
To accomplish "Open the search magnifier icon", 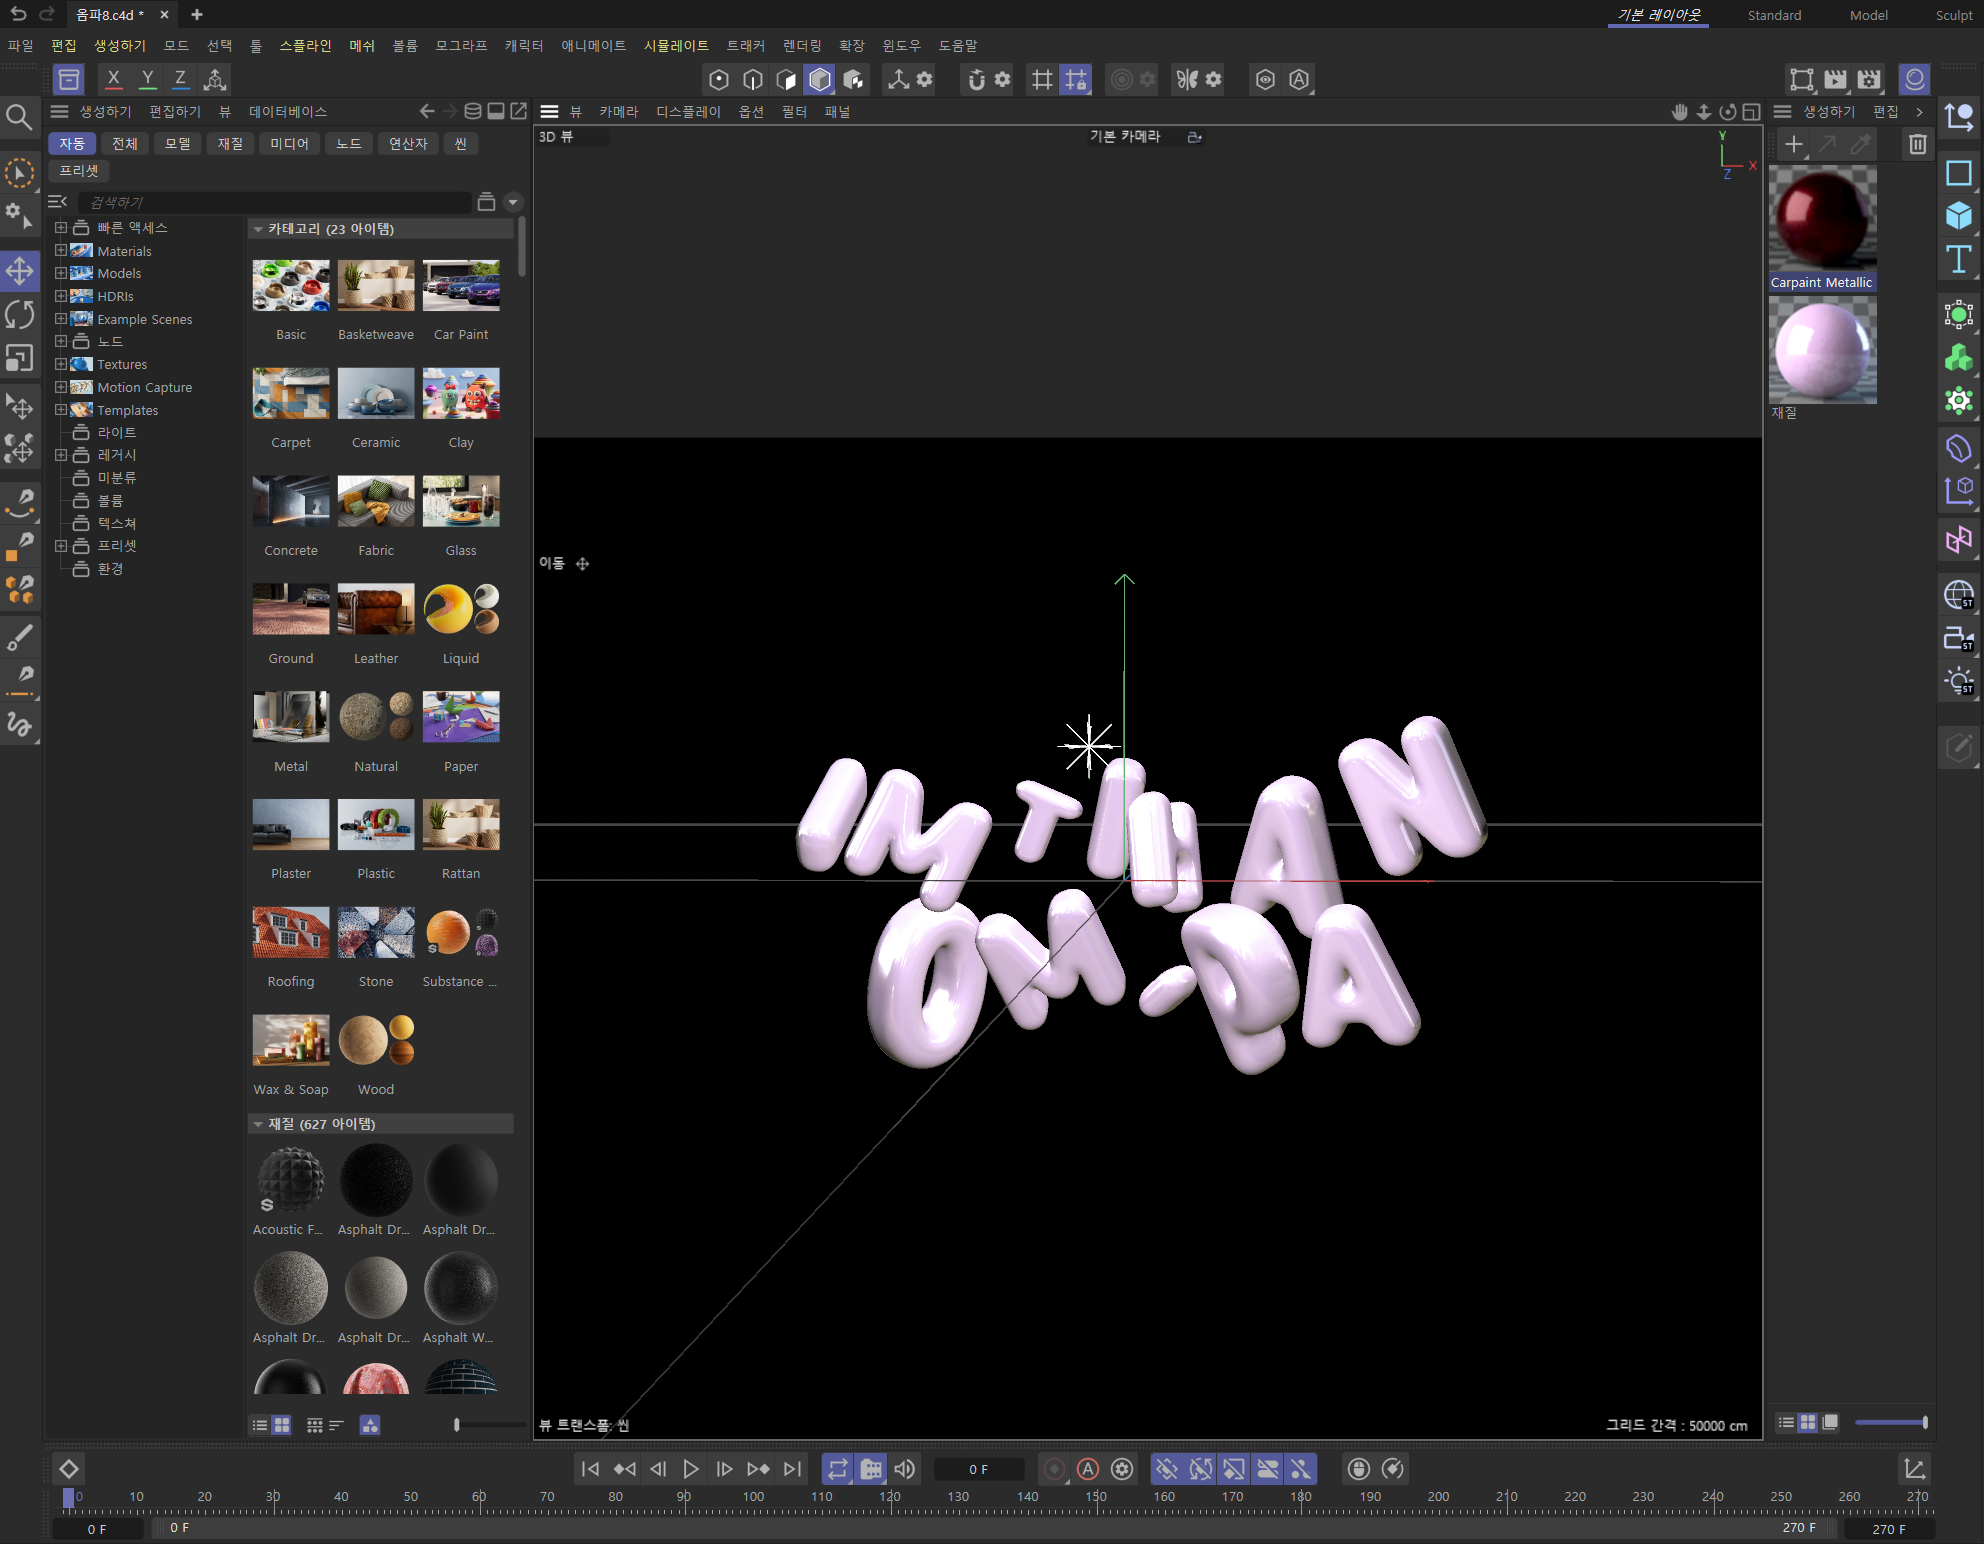I will click(x=18, y=117).
